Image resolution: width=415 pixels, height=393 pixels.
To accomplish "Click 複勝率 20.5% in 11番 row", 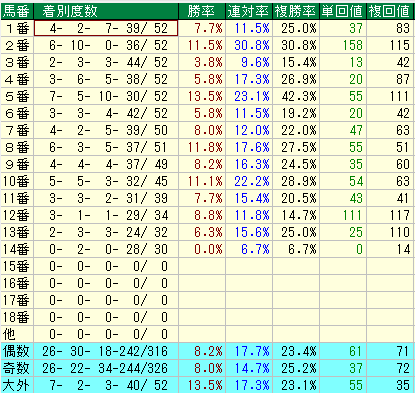I will tap(296, 198).
